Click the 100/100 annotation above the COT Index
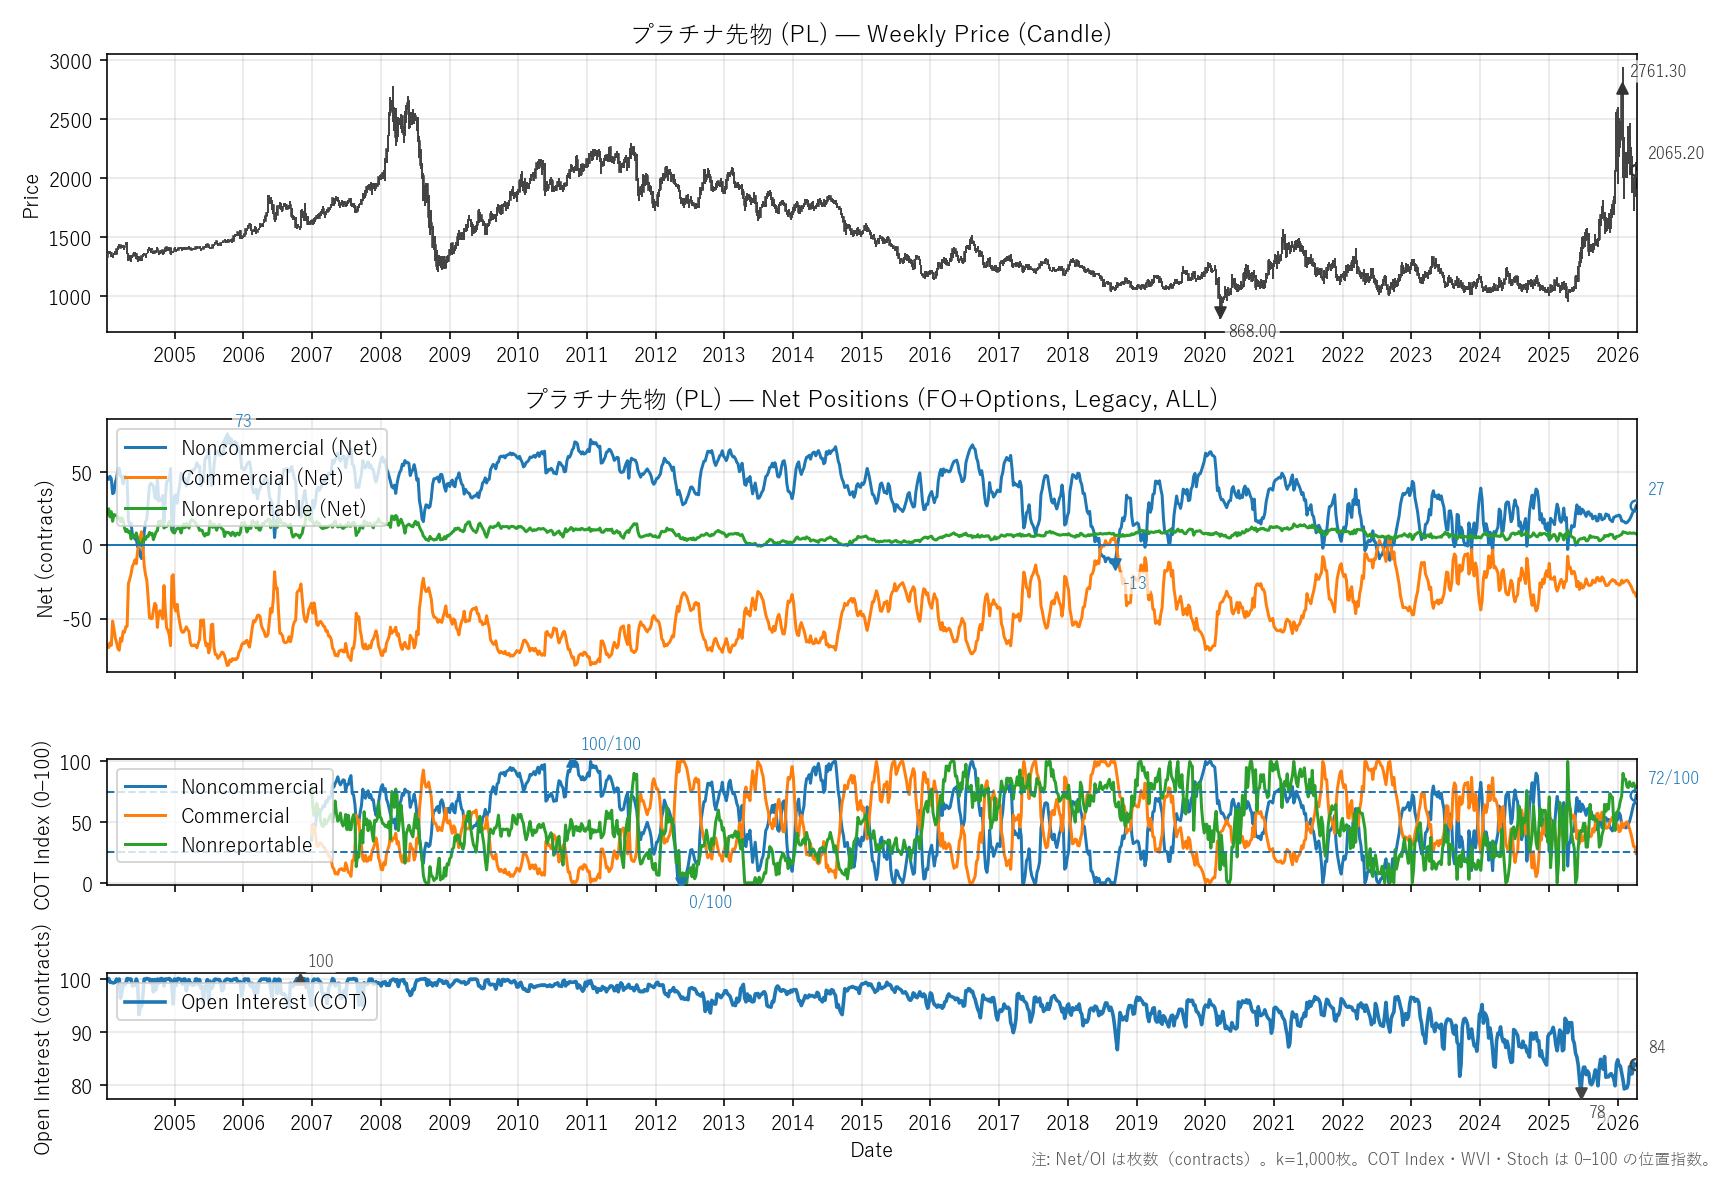The width and height of the screenshot is (1728, 1180). 610,744
